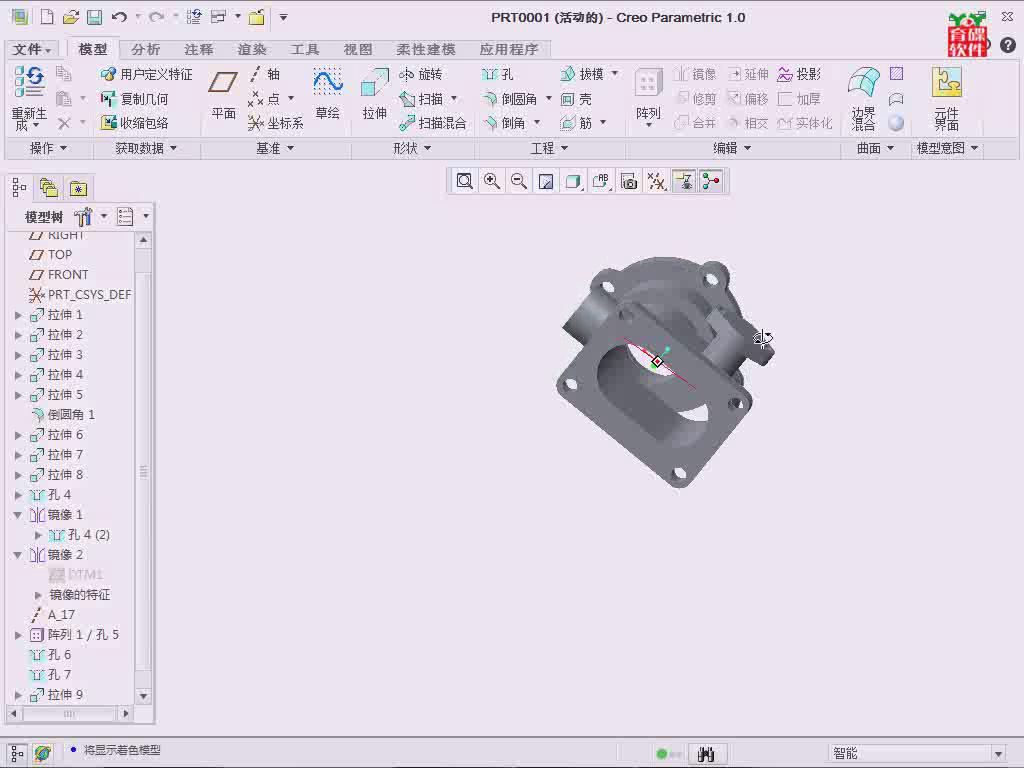Select the Shell (壳) tool

pos(577,99)
